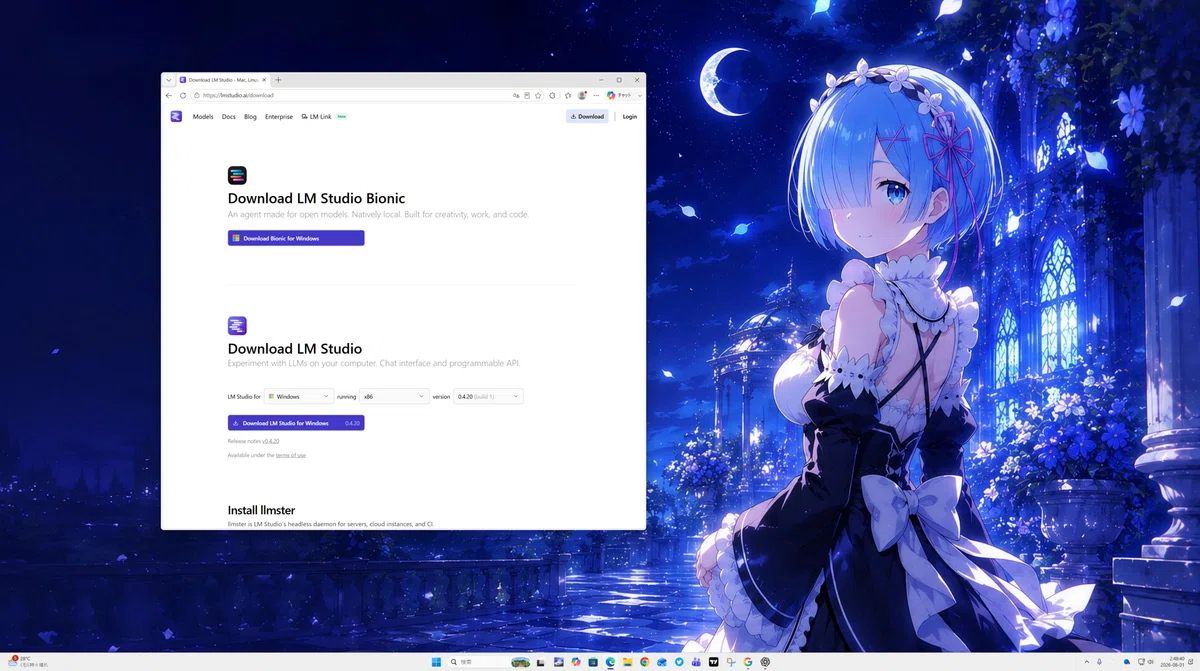
Task: Click the microphone icon in system tray
Action: coord(1100,662)
